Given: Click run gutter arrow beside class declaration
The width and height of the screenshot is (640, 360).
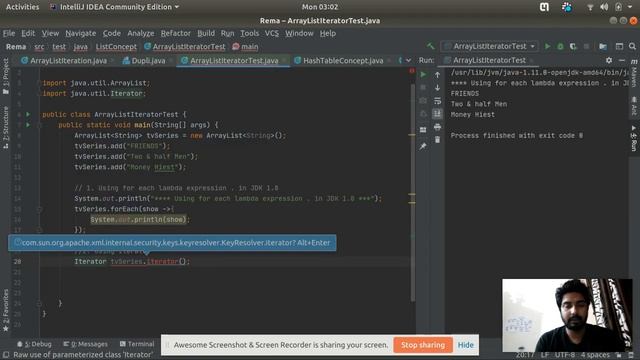Looking at the screenshot, I should click(x=28, y=114).
